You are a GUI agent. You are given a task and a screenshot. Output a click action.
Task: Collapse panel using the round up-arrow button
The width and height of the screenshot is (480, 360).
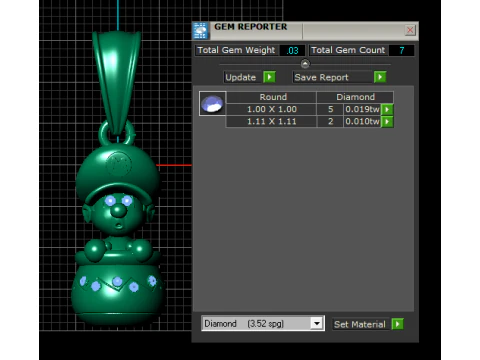(x=305, y=63)
